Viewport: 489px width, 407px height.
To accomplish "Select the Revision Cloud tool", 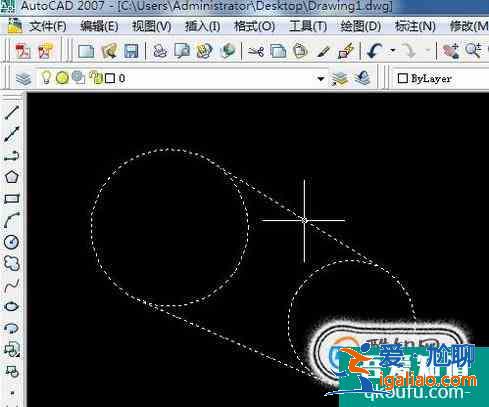I will pyautogui.click(x=12, y=263).
